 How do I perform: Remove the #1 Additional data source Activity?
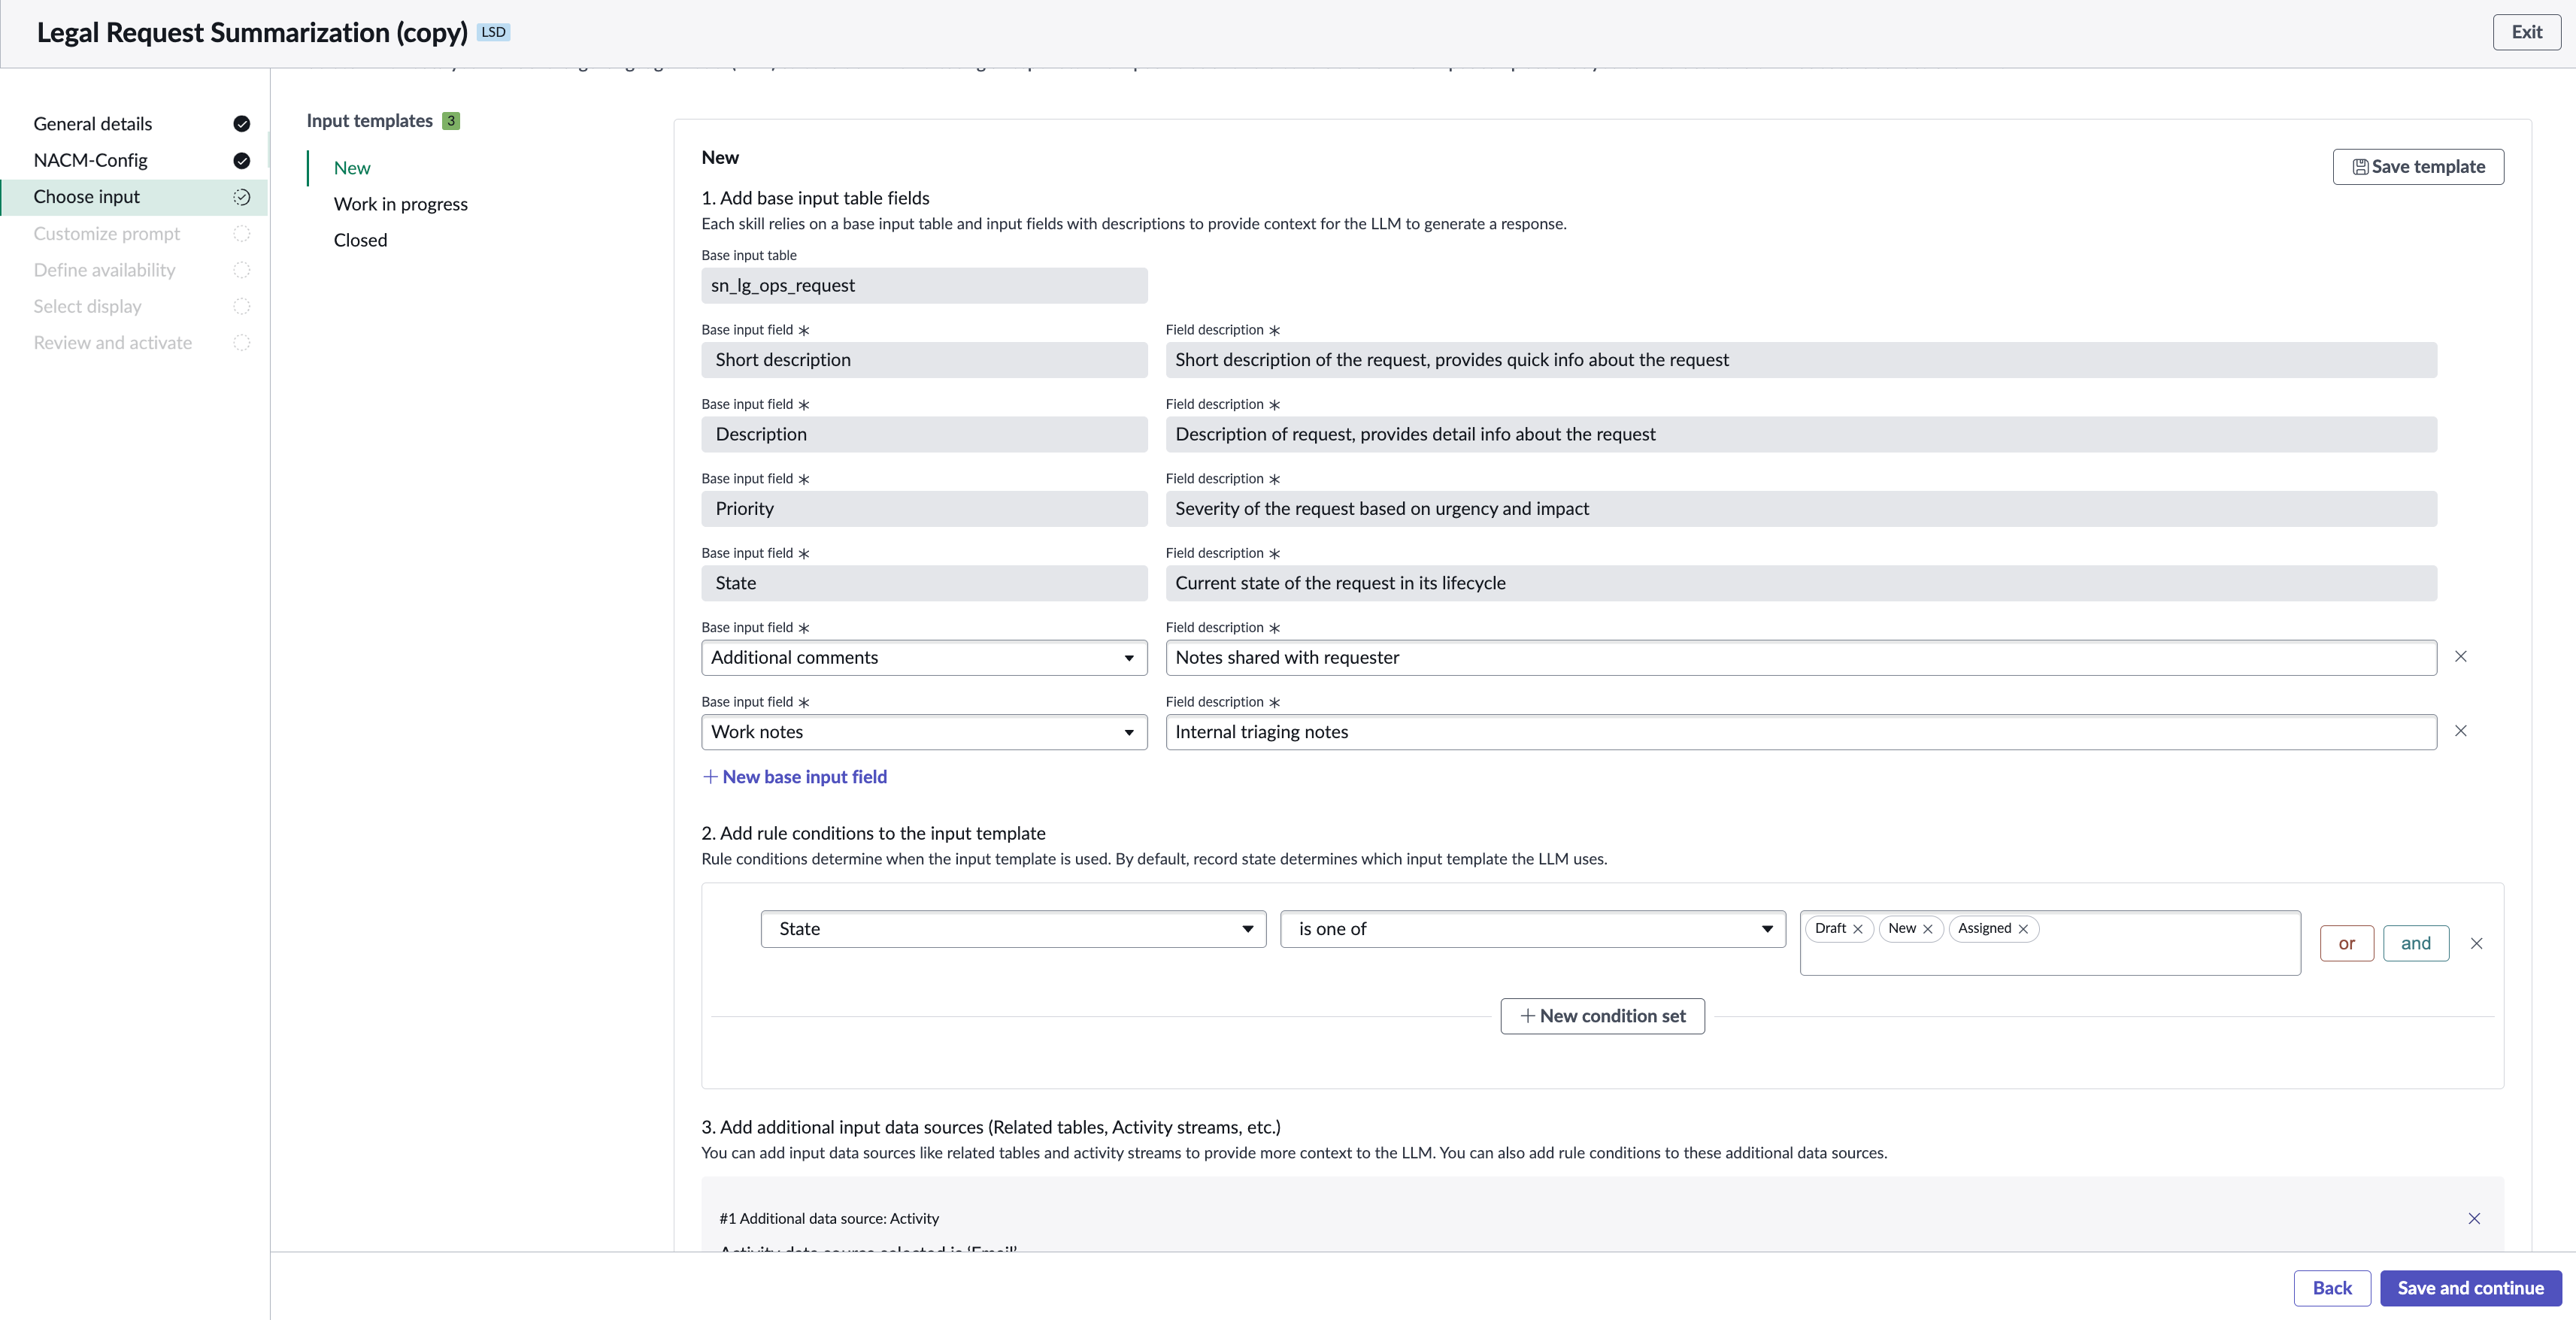point(2474,1218)
